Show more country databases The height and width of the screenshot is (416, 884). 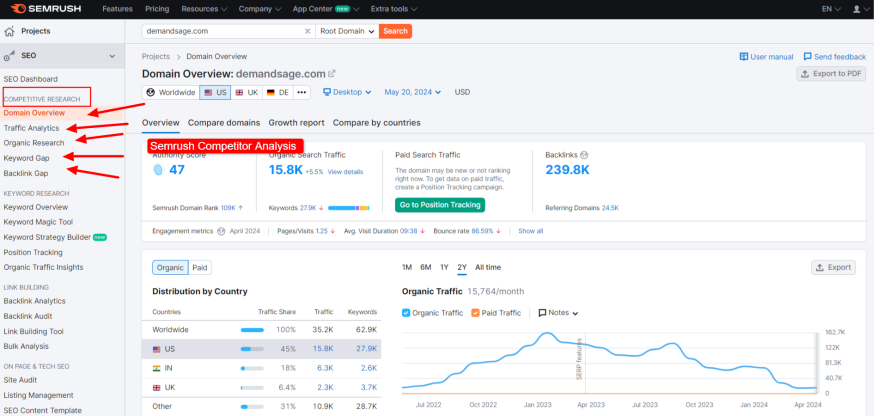coord(302,92)
